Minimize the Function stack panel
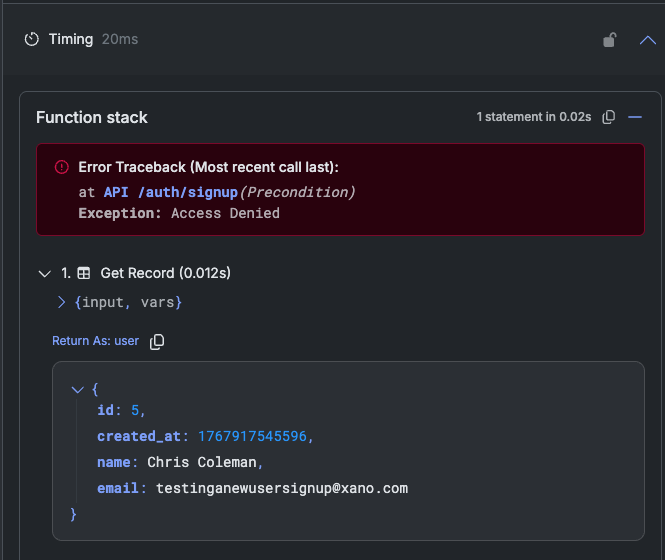The image size is (665, 560). pyautogui.click(x=634, y=117)
